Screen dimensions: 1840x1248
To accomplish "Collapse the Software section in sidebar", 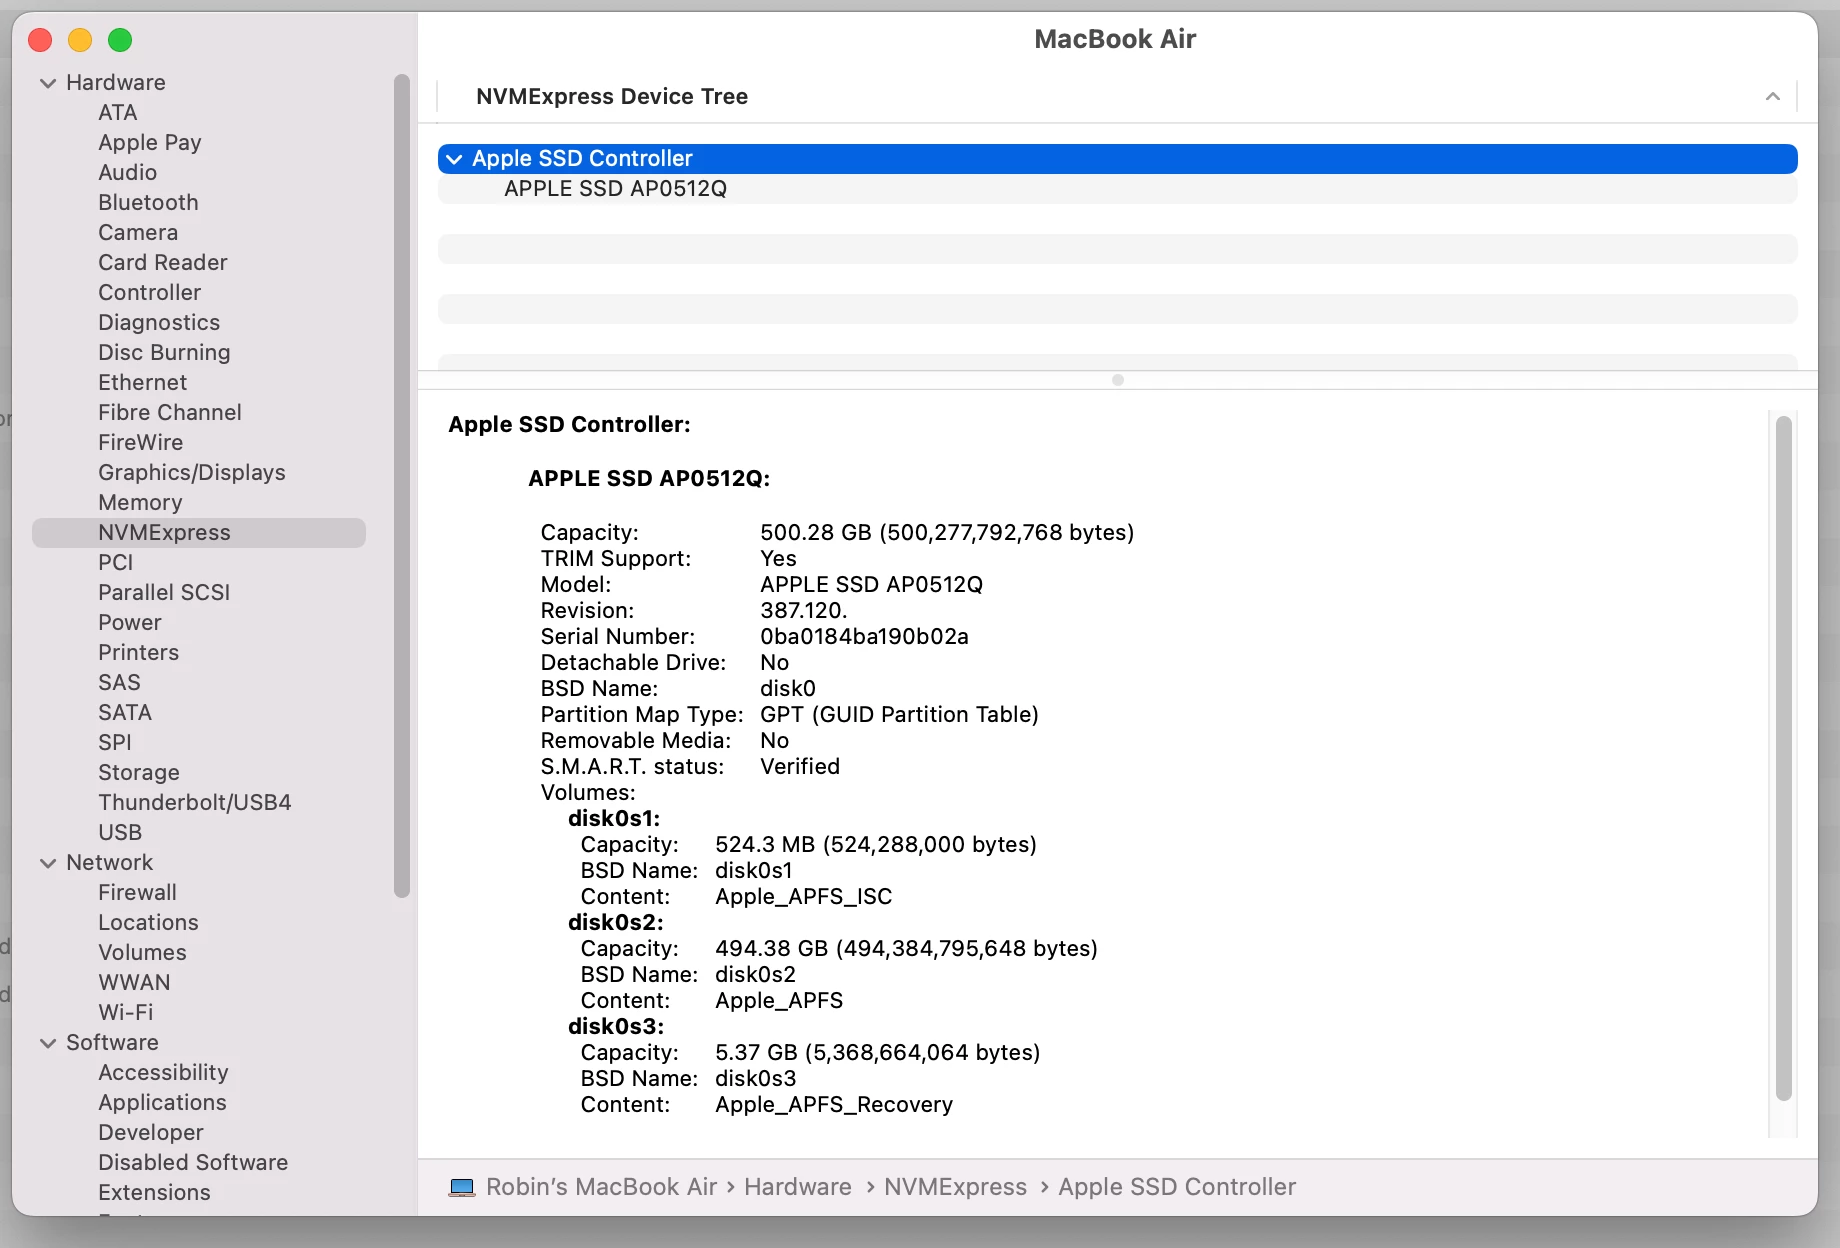I will 48,1043.
